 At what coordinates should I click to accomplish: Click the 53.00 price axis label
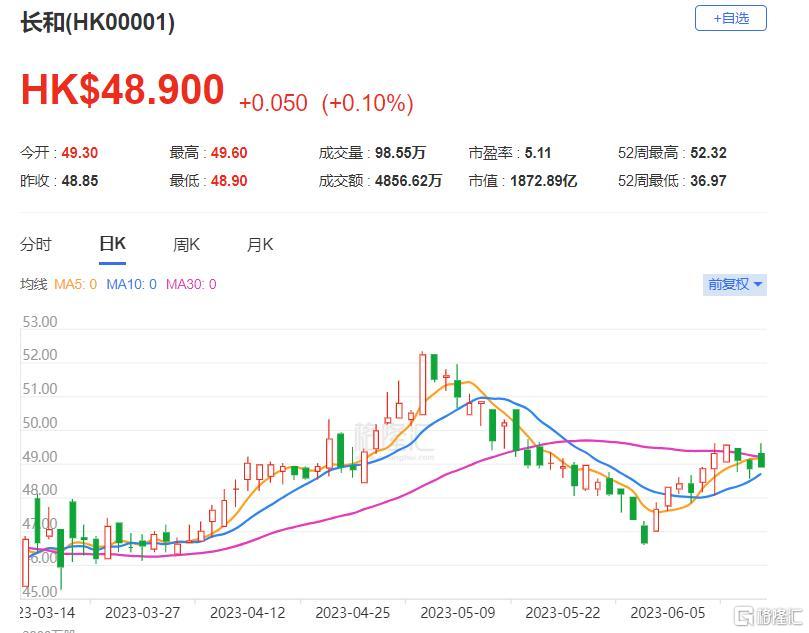[40, 322]
